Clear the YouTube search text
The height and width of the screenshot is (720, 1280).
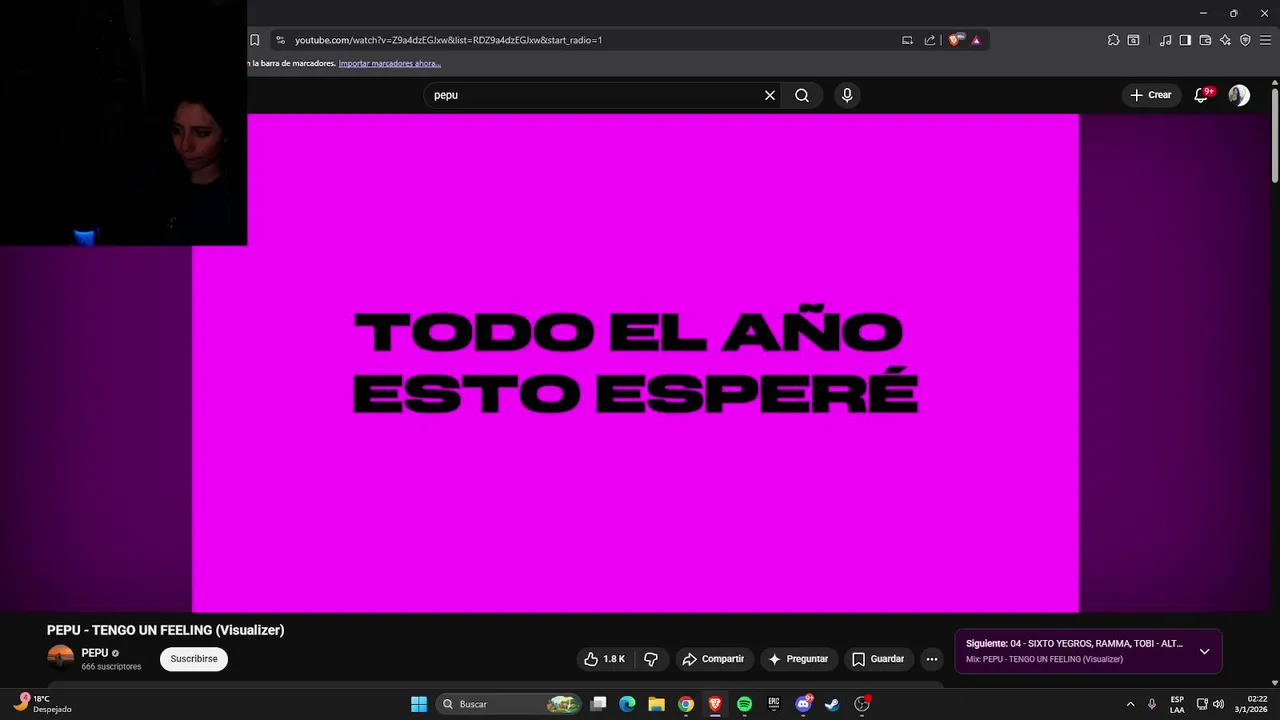pos(770,95)
